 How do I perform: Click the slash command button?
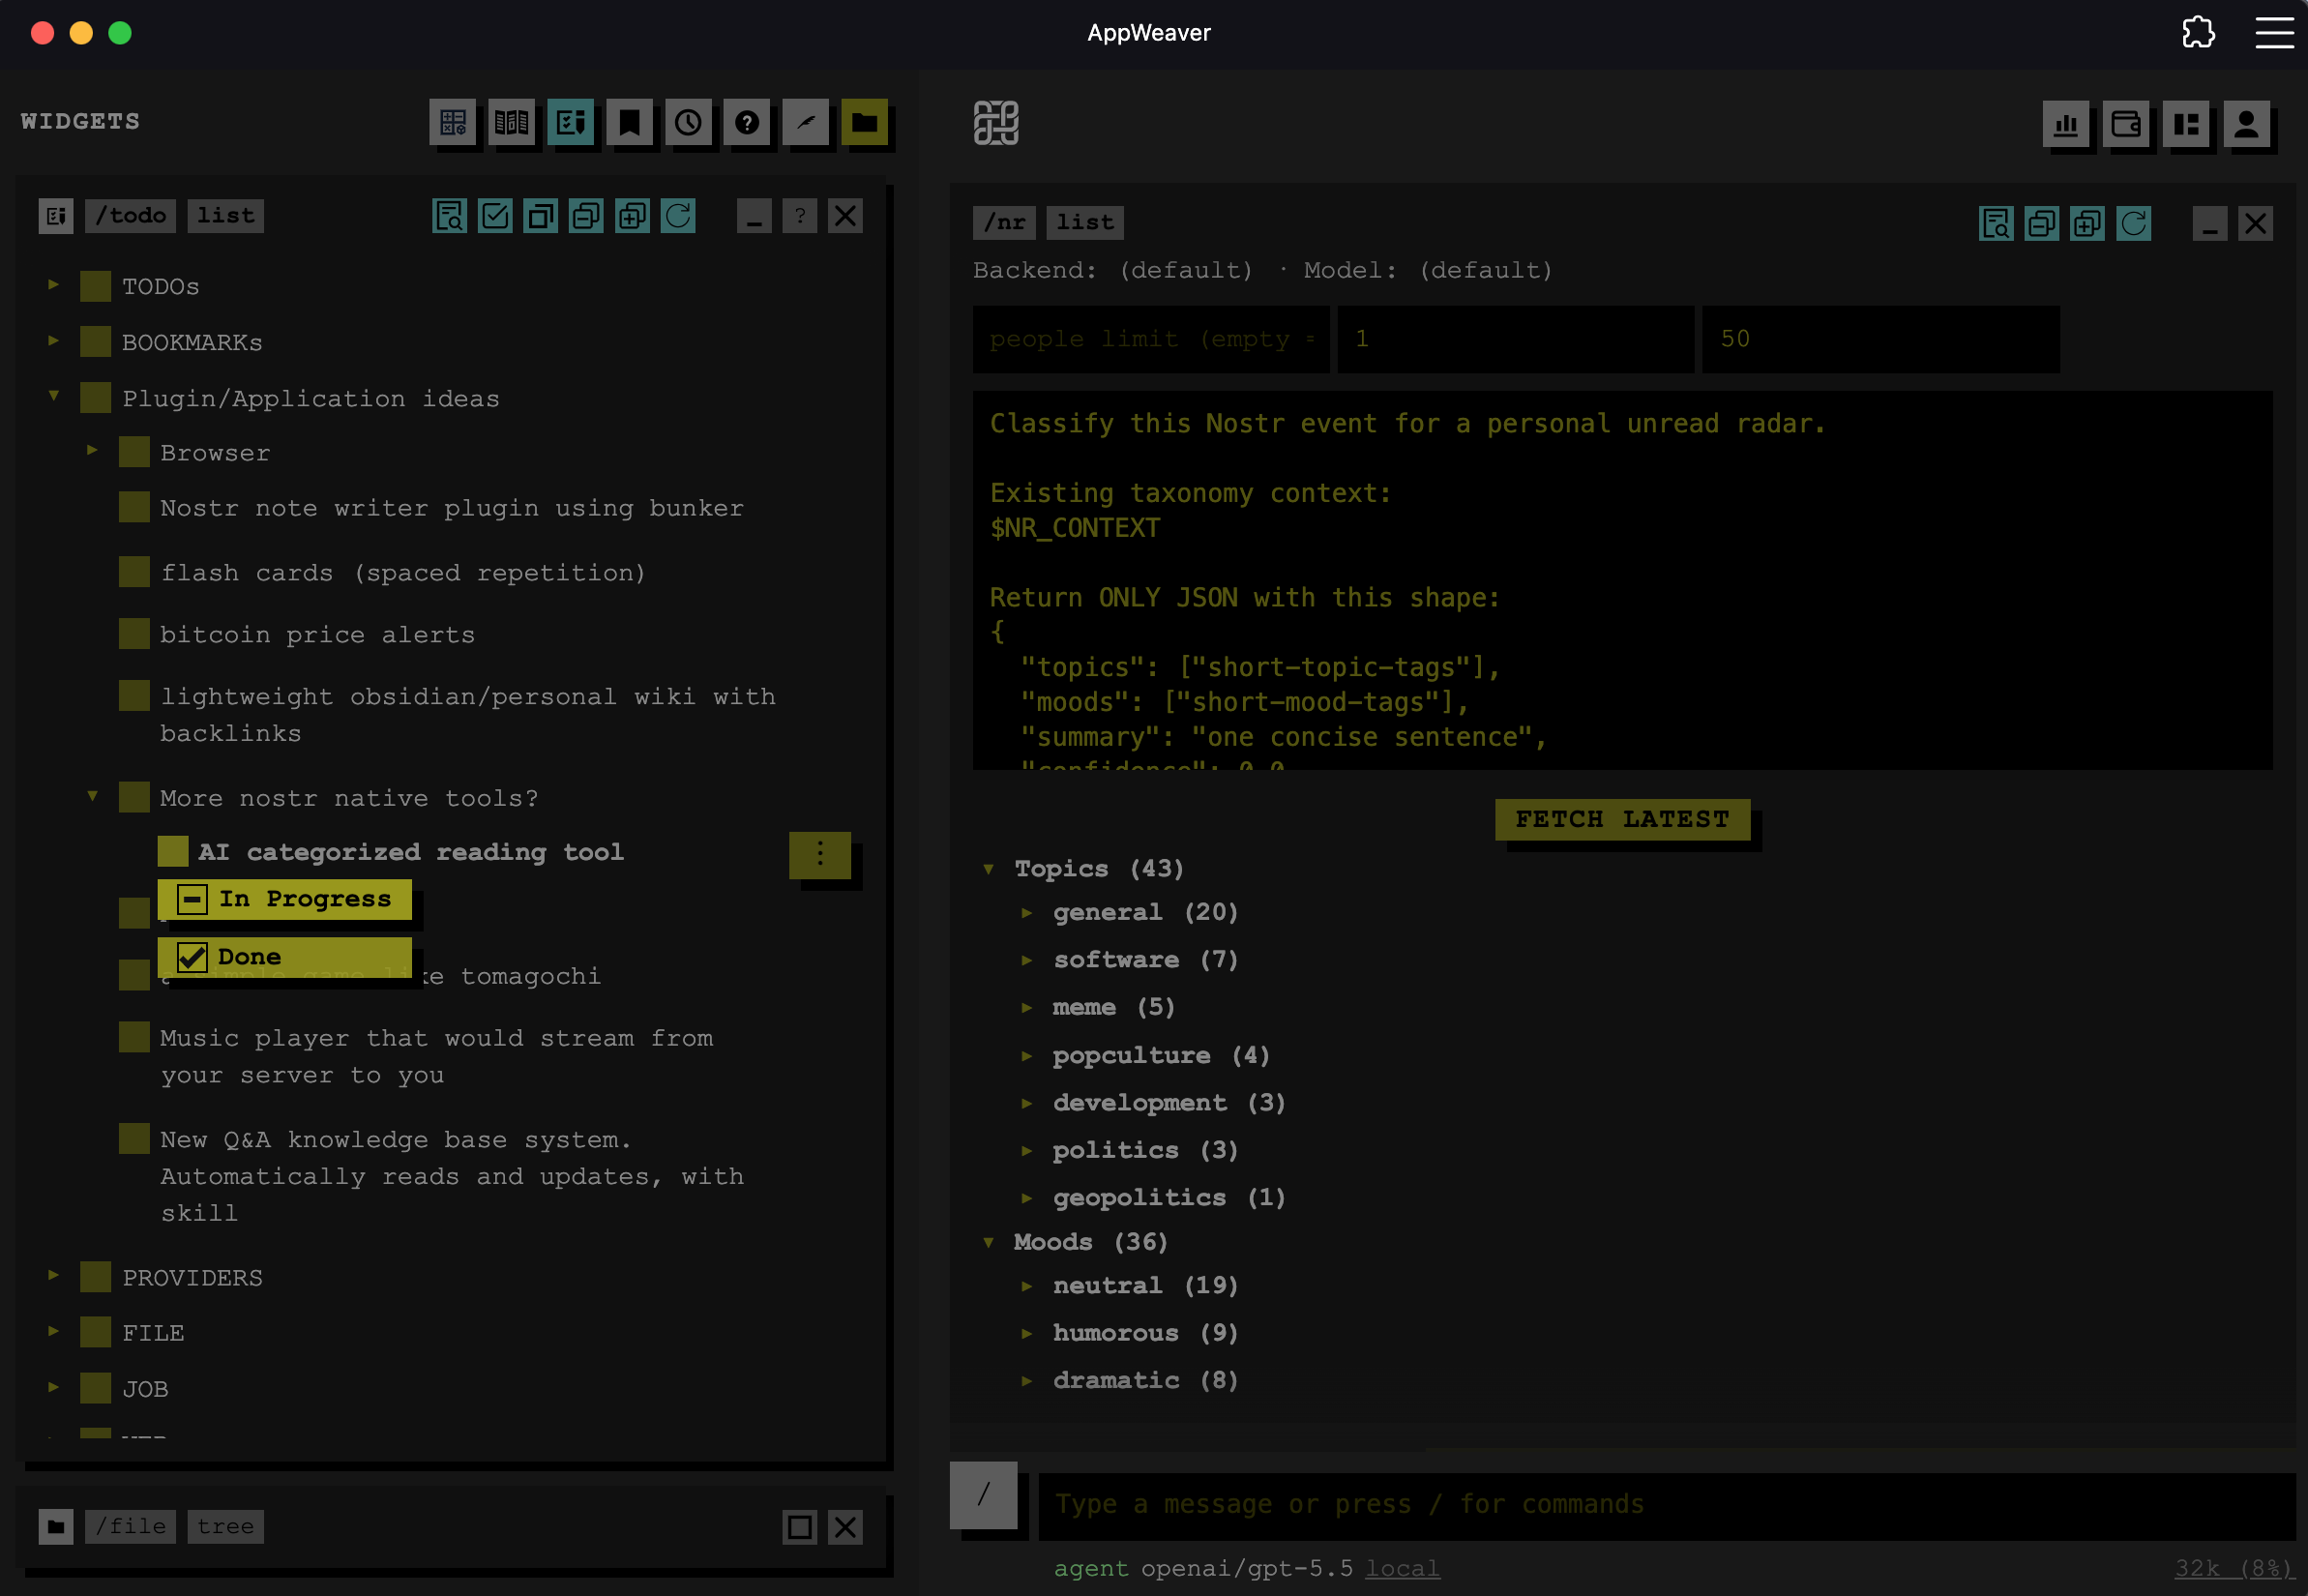coord(984,1495)
